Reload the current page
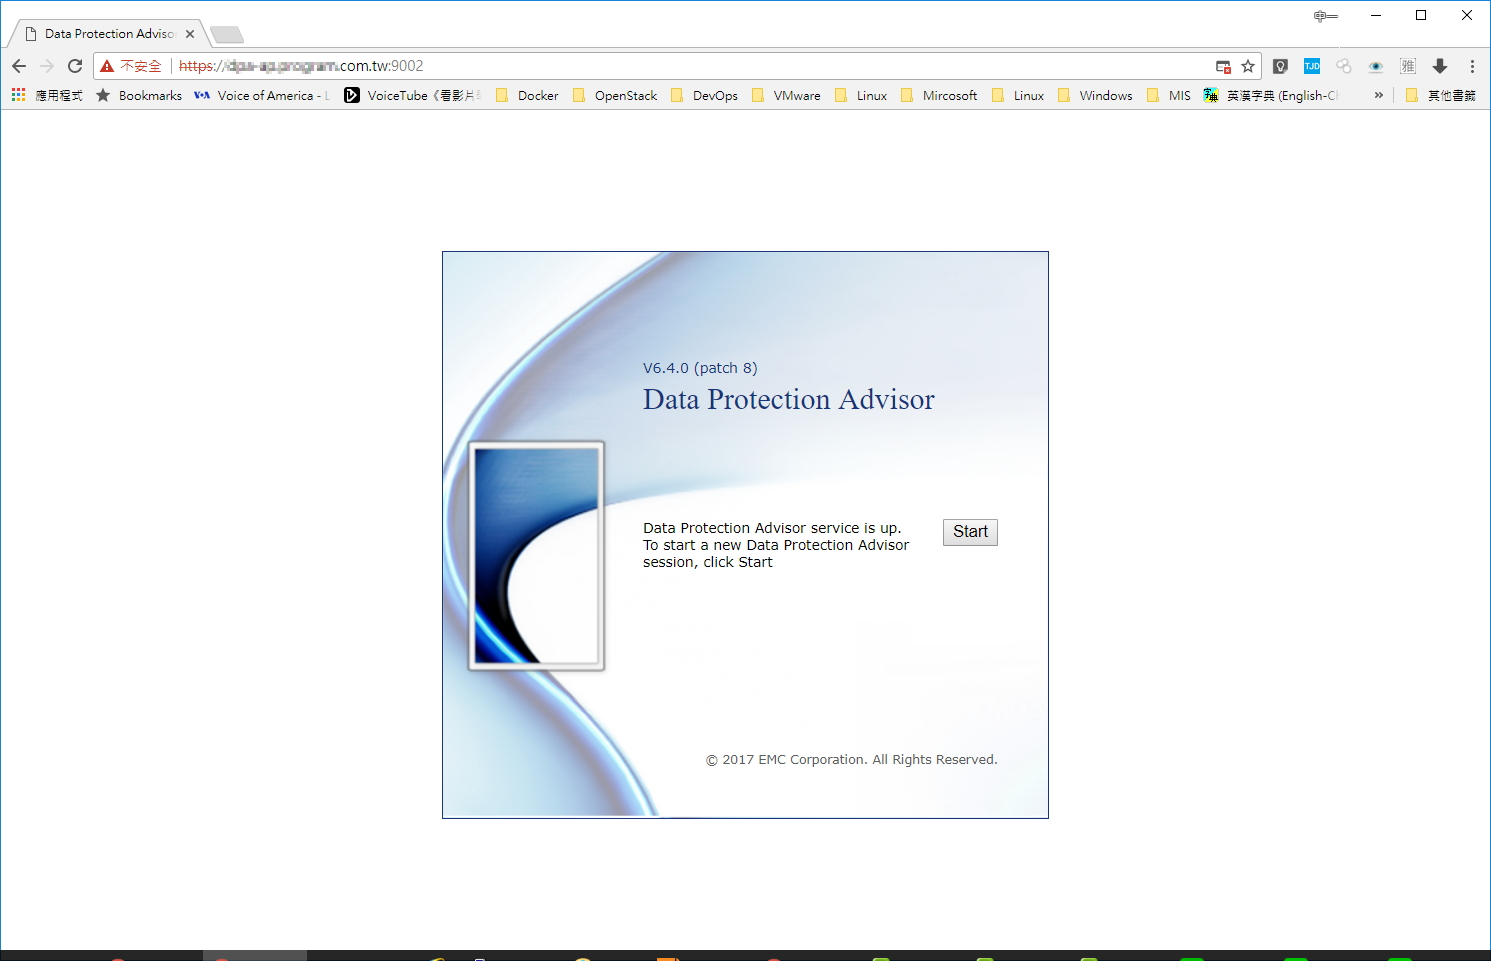Viewport: 1491px width, 961px height. [x=75, y=66]
